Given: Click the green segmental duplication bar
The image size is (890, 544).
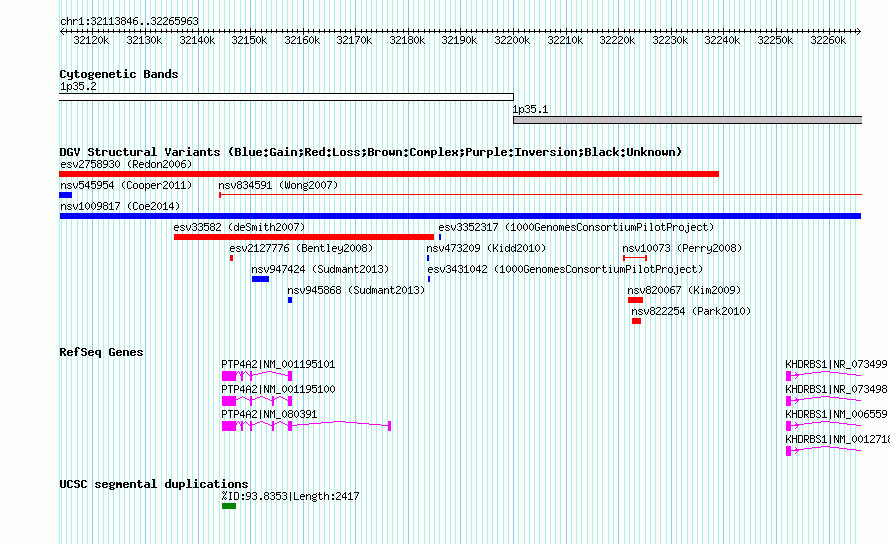Looking at the screenshot, I should click(x=229, y=506).
